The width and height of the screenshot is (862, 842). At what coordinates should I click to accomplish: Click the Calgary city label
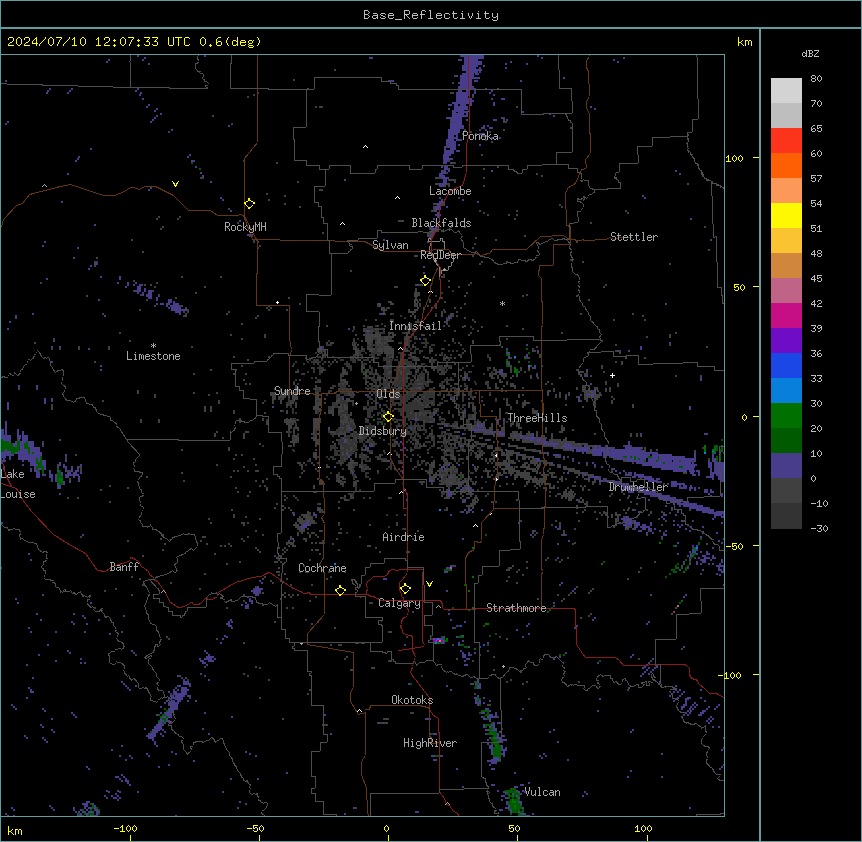click(399, 603)
